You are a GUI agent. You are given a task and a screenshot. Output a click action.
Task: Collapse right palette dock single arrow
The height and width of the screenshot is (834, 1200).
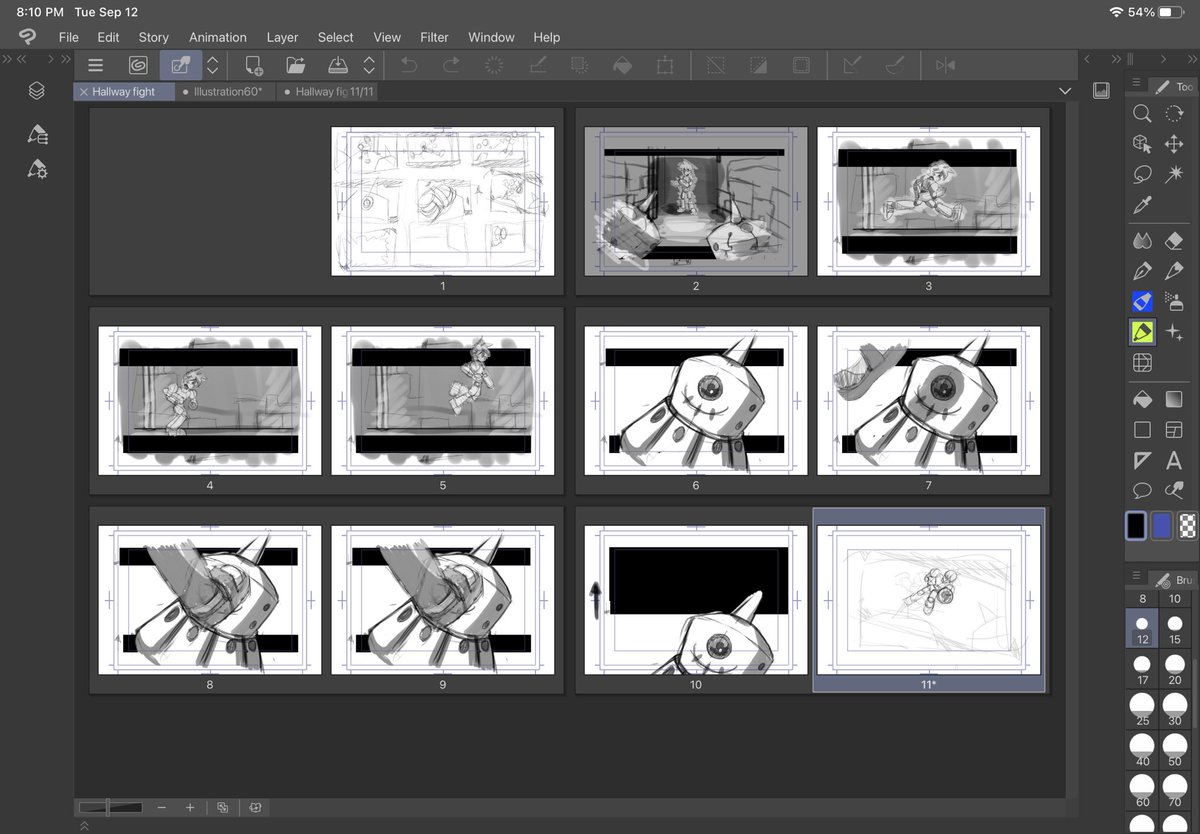tap(1088, 59)
